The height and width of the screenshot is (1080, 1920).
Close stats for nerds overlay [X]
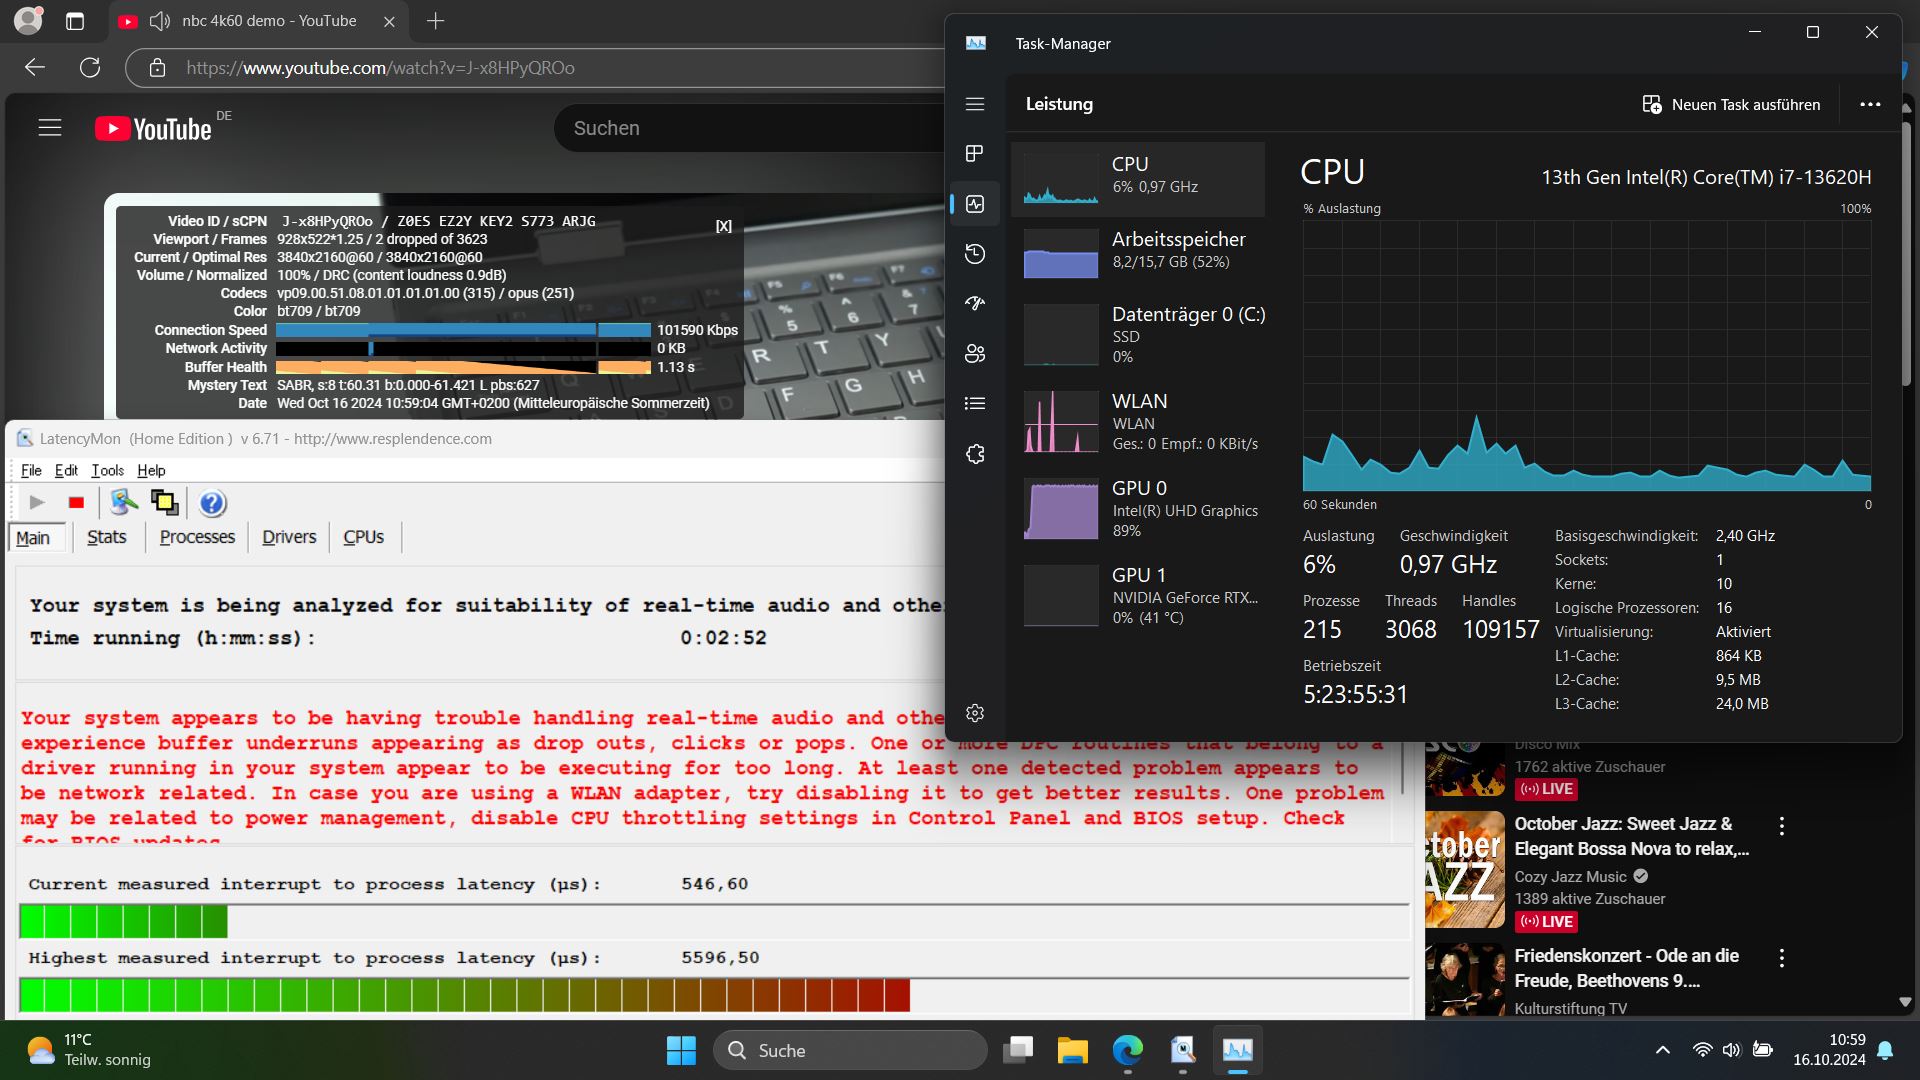(723, 226)
